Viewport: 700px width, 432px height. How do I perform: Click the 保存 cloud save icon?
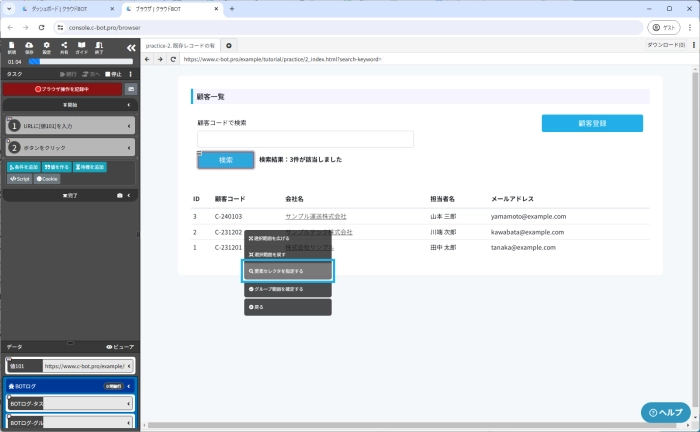[29, 47]
